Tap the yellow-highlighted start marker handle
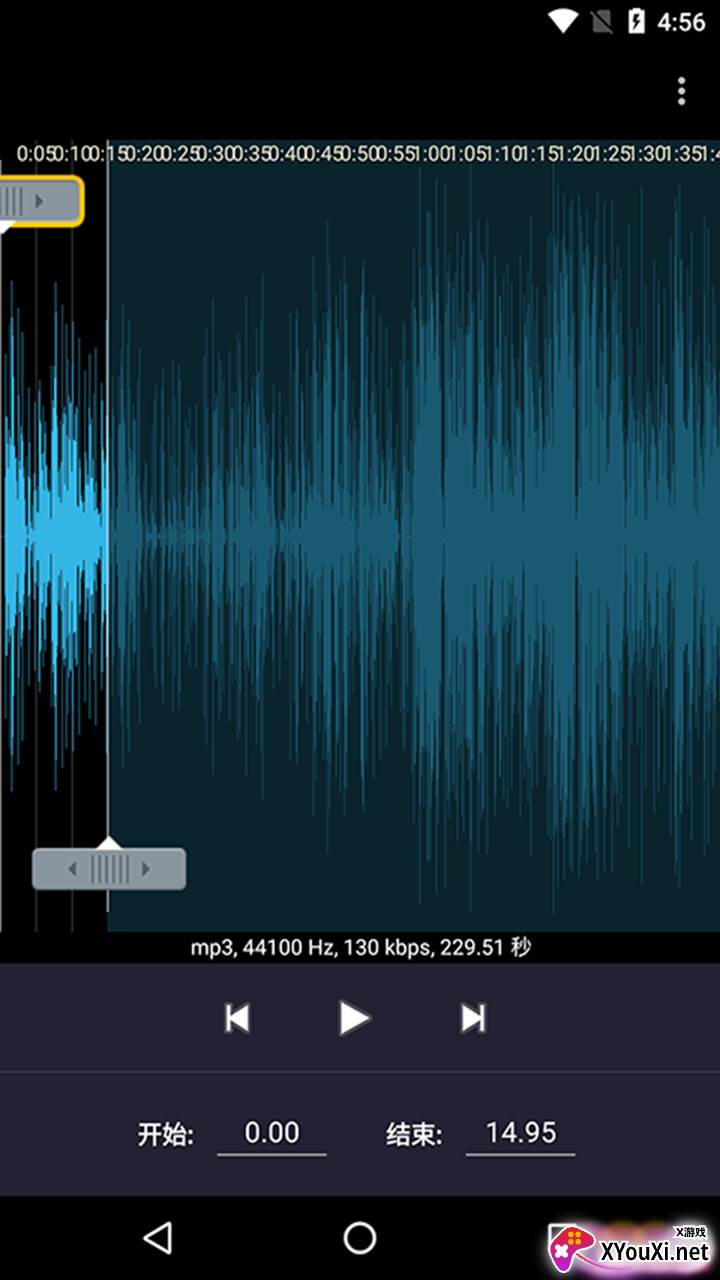 (38, 201)
